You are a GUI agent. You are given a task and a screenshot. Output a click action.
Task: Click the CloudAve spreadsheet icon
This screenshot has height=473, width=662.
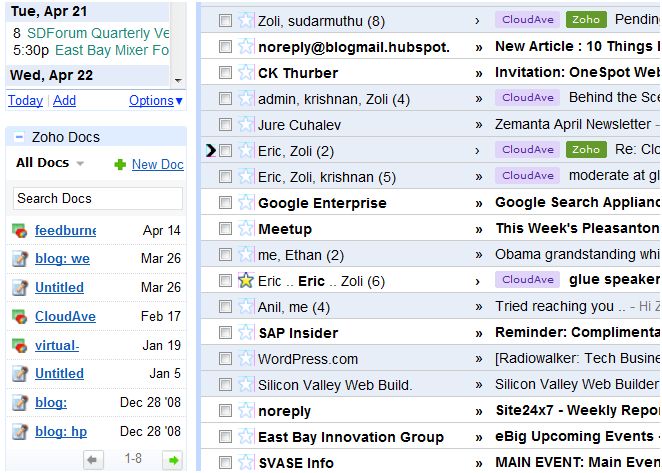[19, 316]
